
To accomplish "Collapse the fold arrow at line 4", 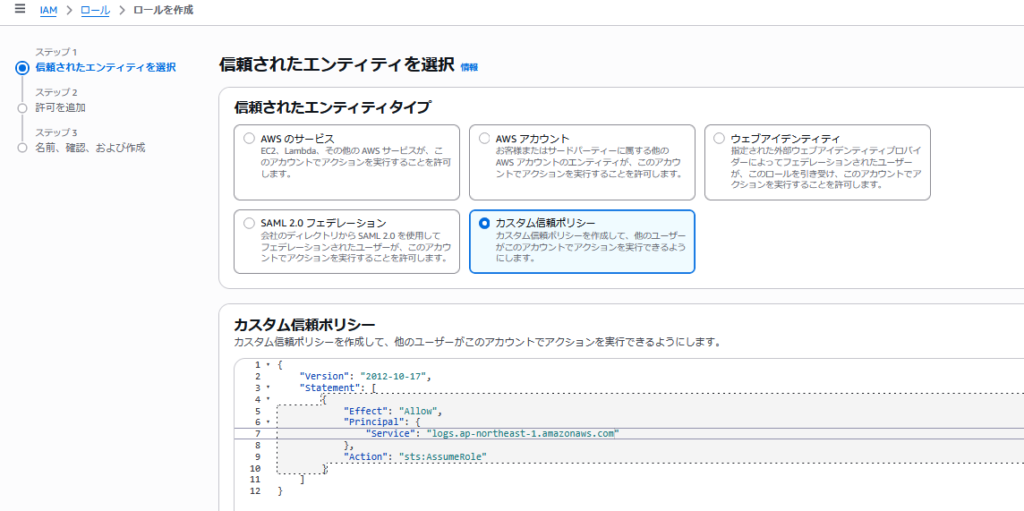I will pyautogui.click(x=268, y=399).
